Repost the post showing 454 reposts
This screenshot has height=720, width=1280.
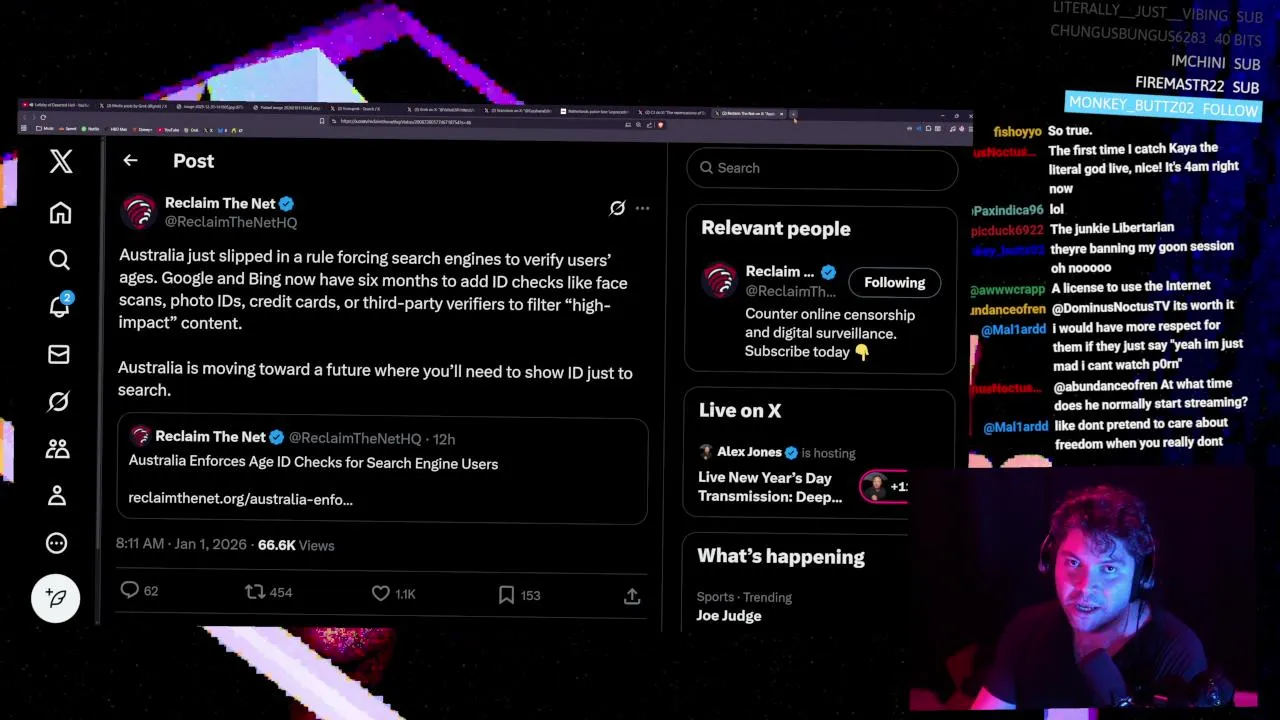pos(268,592)
